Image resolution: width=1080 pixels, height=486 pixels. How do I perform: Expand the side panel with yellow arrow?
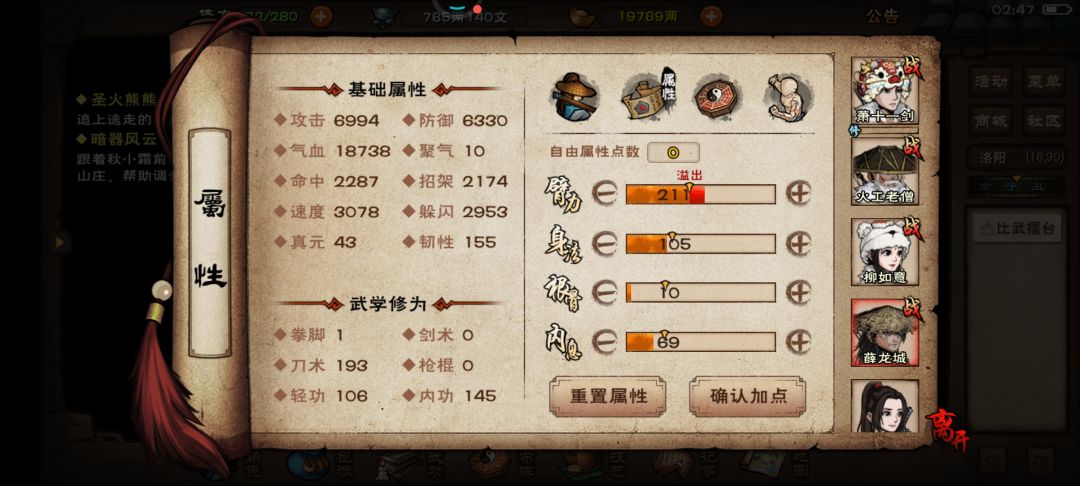tap(60, 242)
